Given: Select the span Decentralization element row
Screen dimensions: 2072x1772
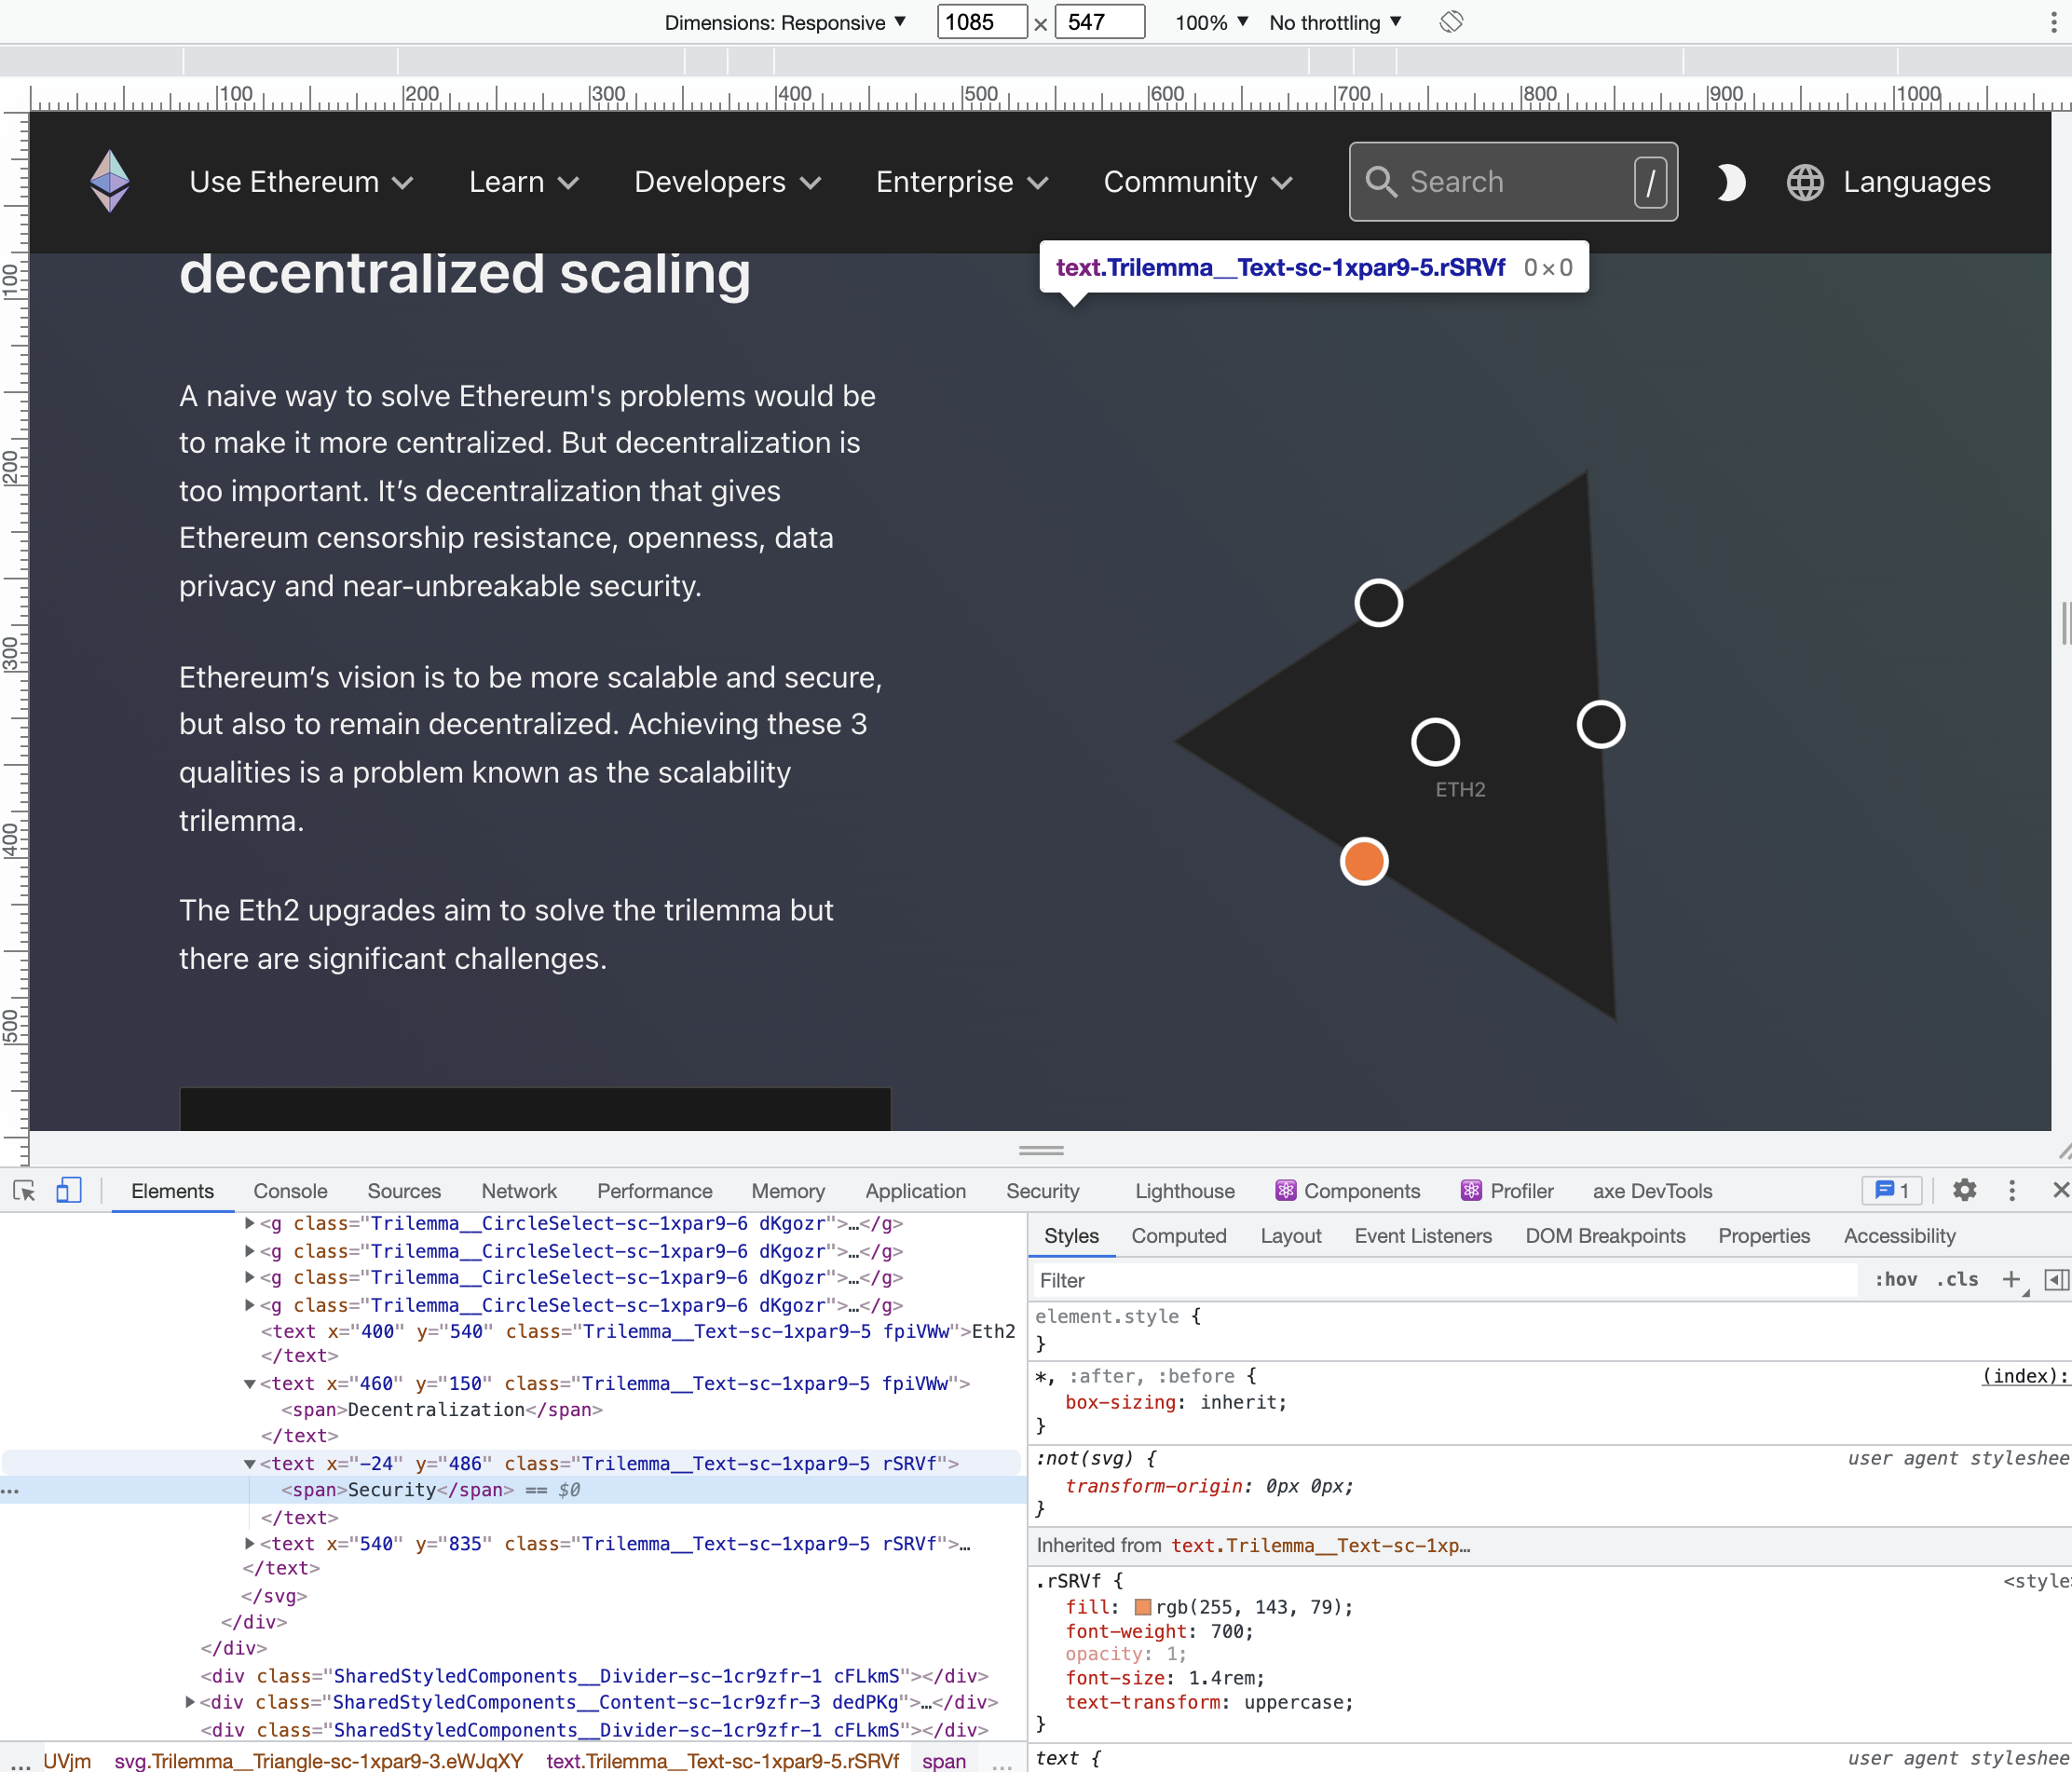Looking at the screenshot, I should tap(442, 1409).
